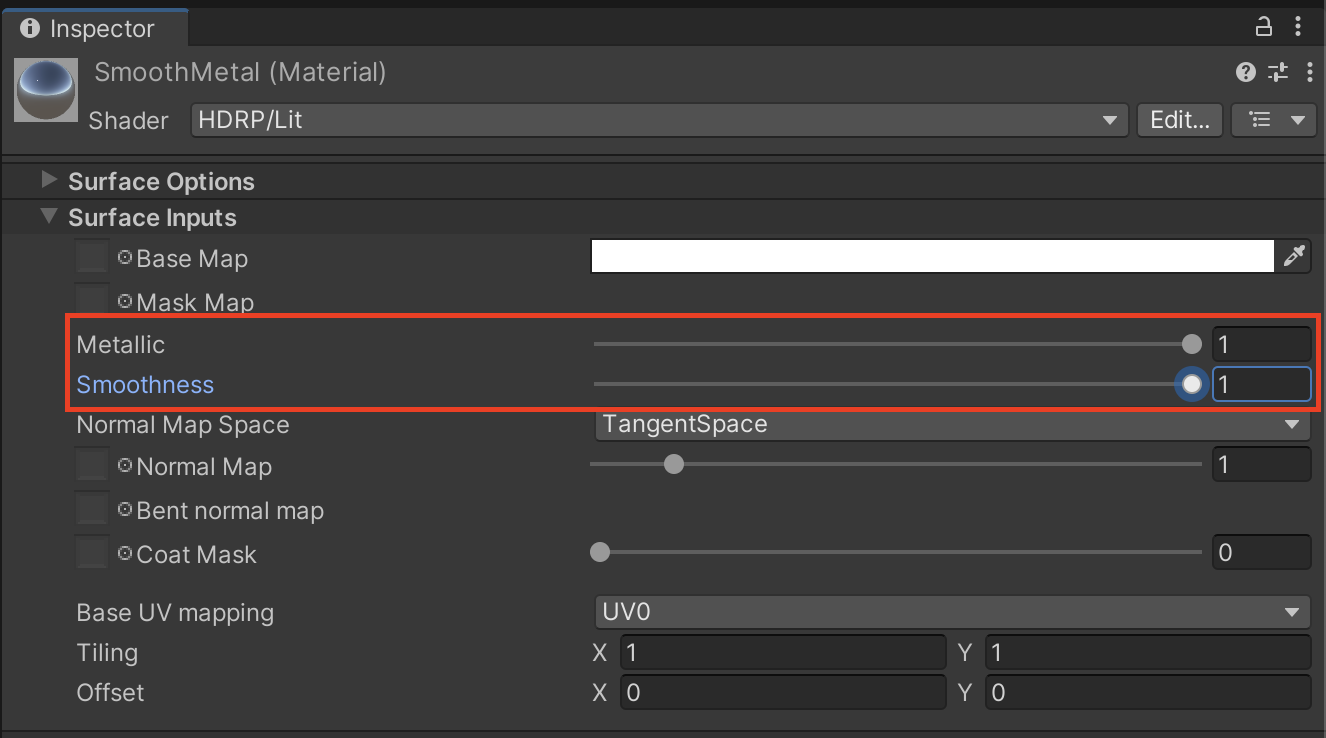
Task: Click the Edit... shader button
Action: point(1180,120)
